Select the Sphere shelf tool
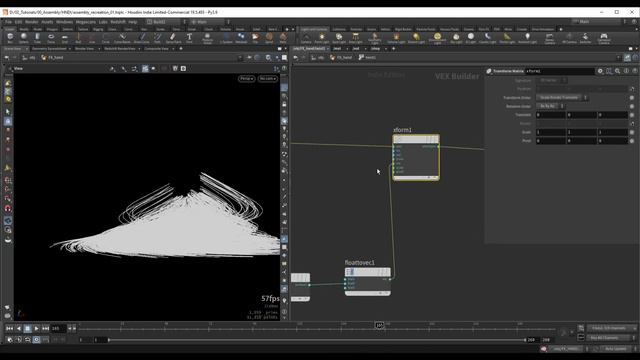The image size is (640, 360). click(24, 38)
